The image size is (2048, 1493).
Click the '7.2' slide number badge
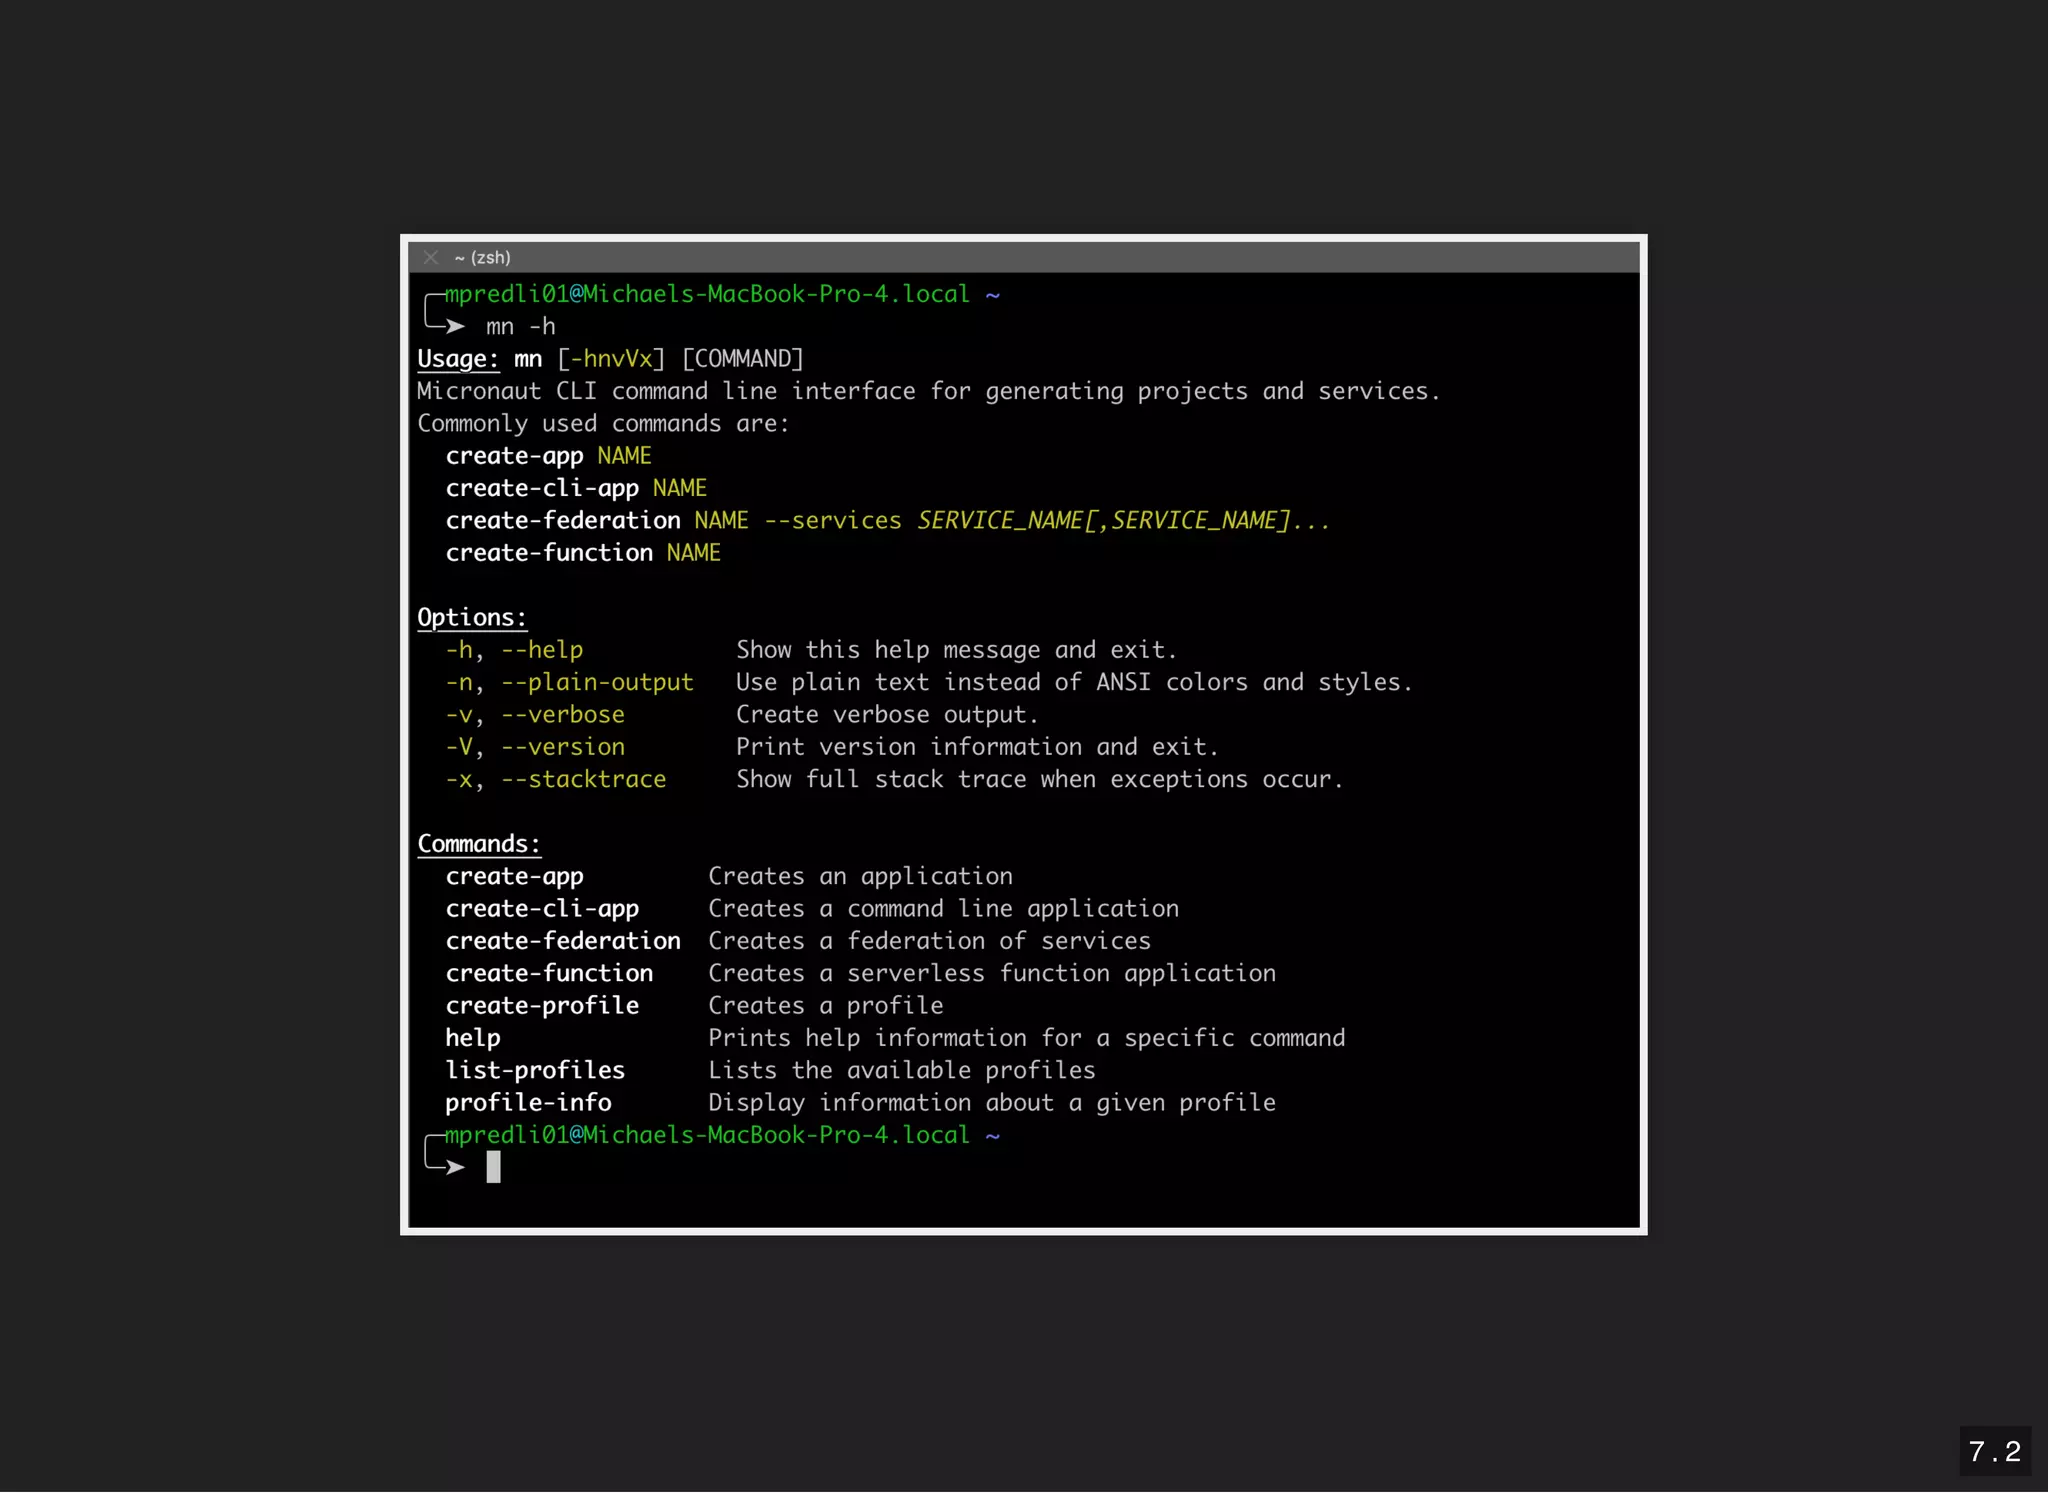coord(1994,1452)
